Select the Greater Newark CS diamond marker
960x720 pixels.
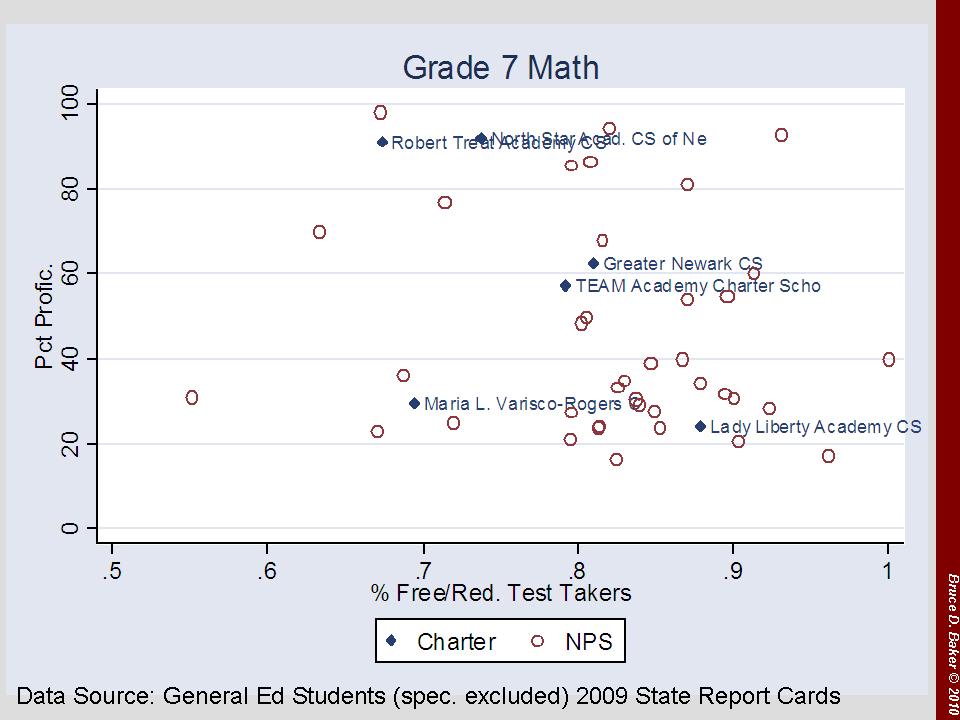(593, 264)
